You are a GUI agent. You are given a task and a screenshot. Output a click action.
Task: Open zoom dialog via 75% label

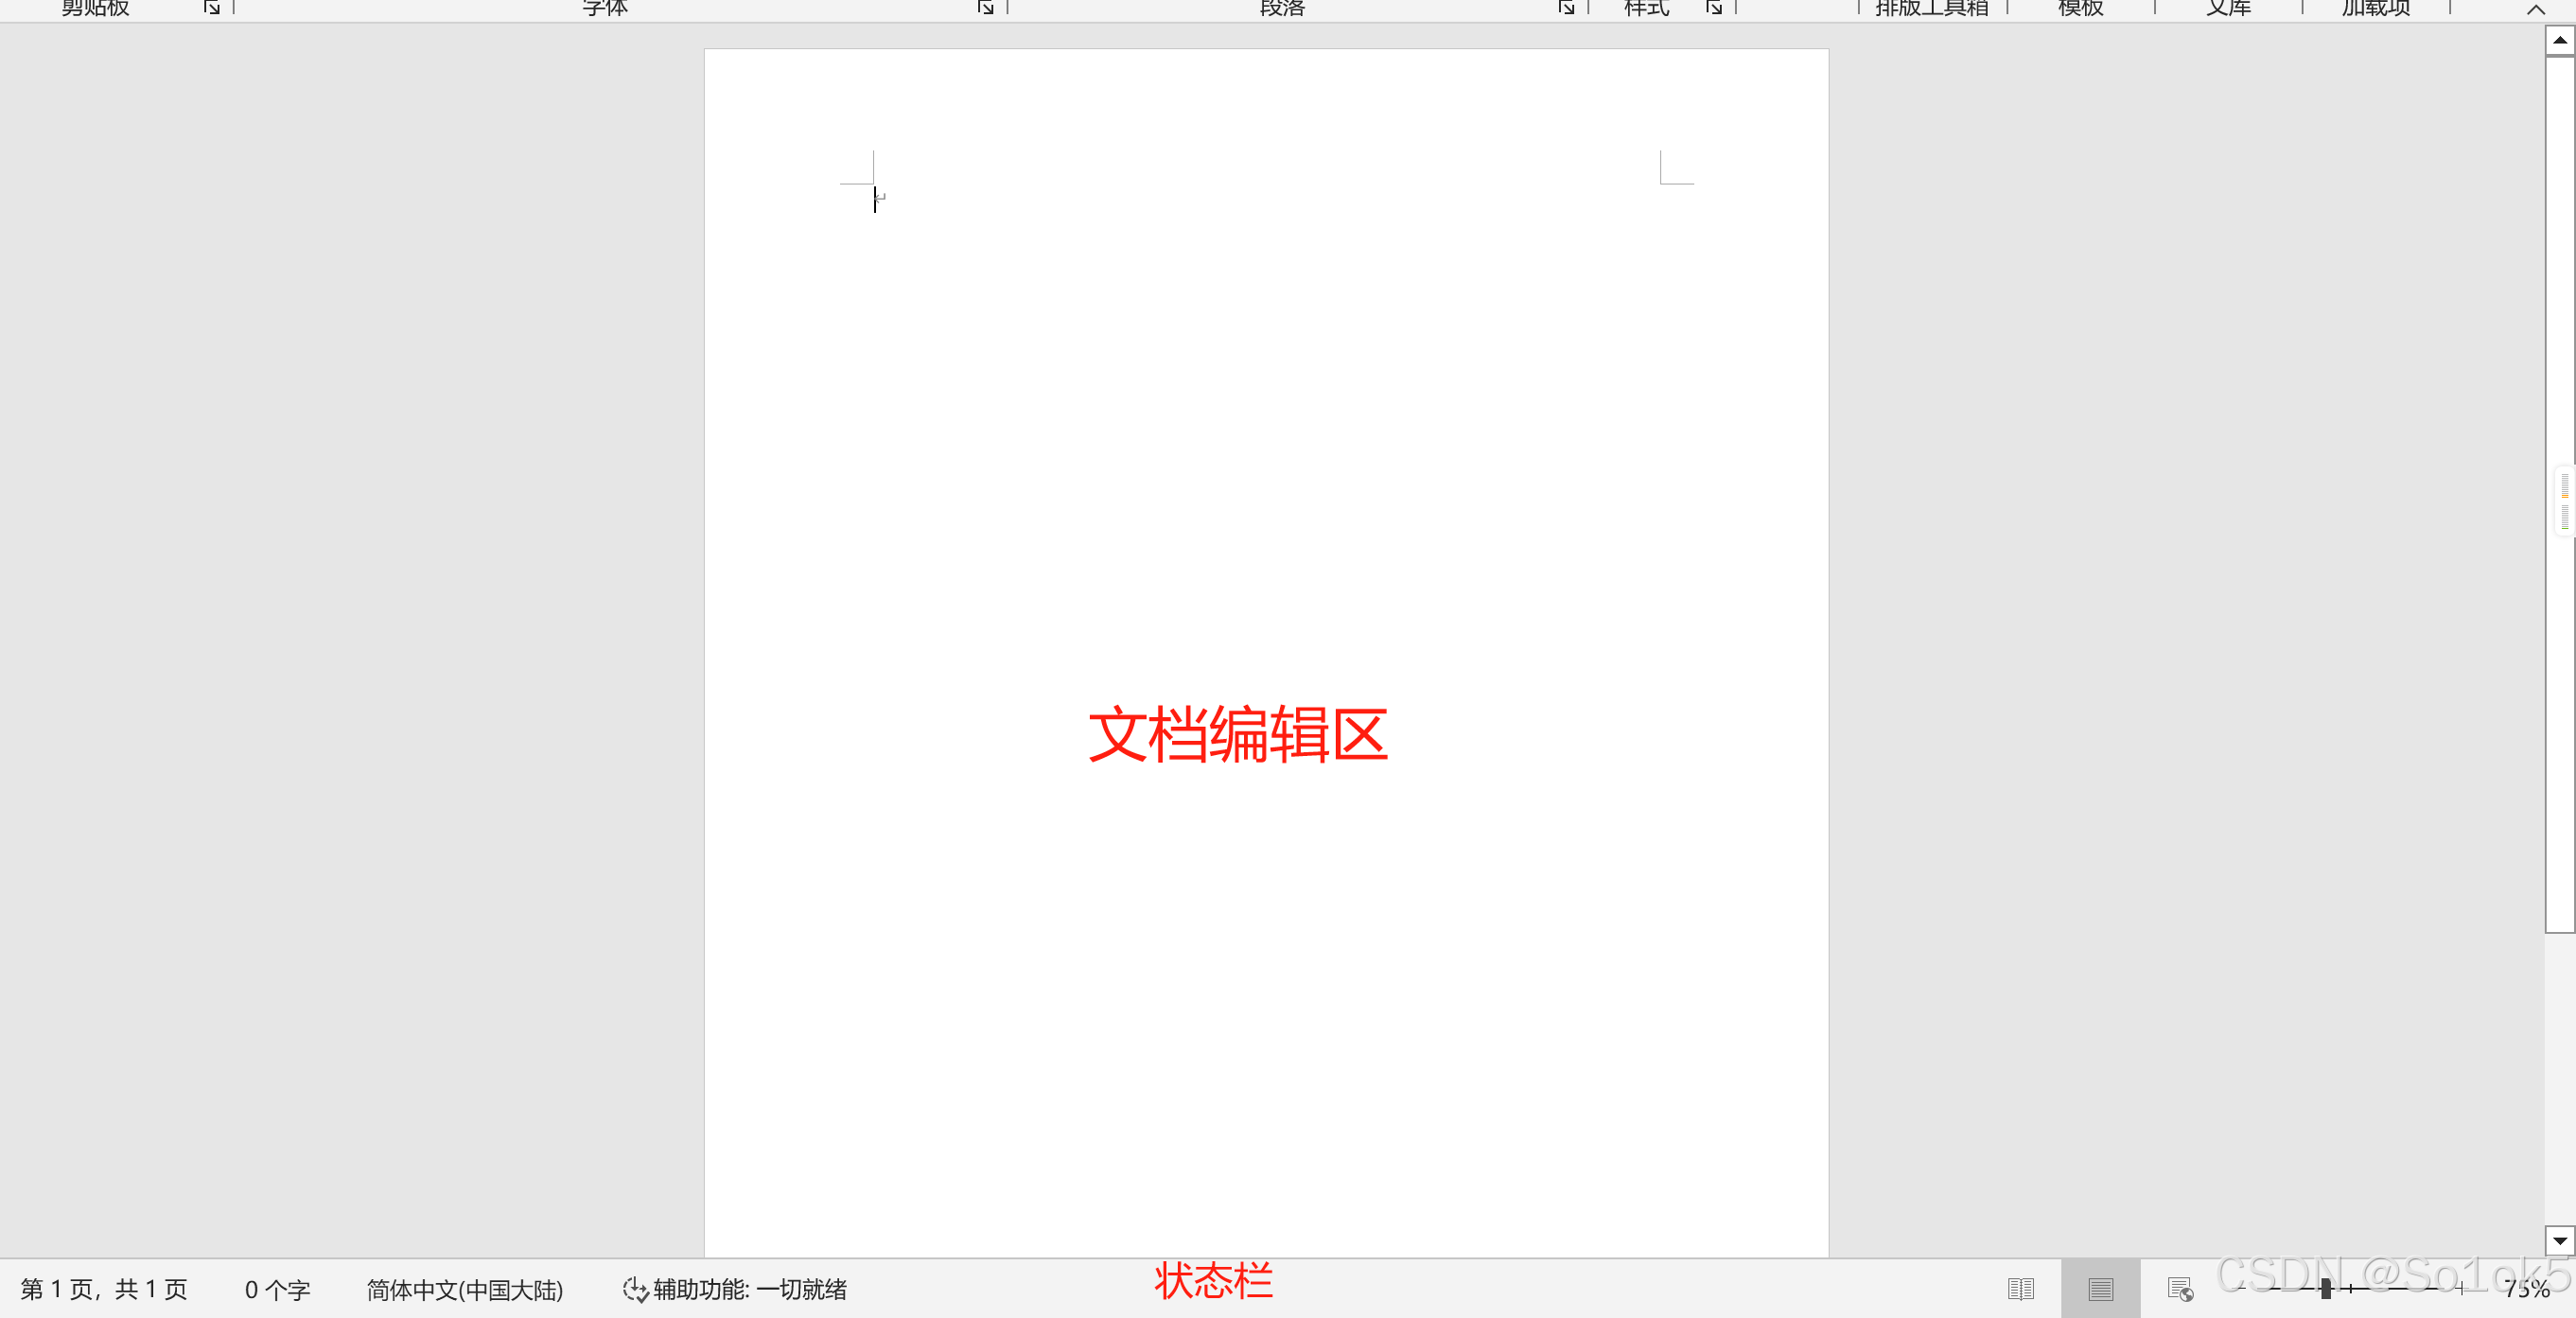tap(2526, 1289)
